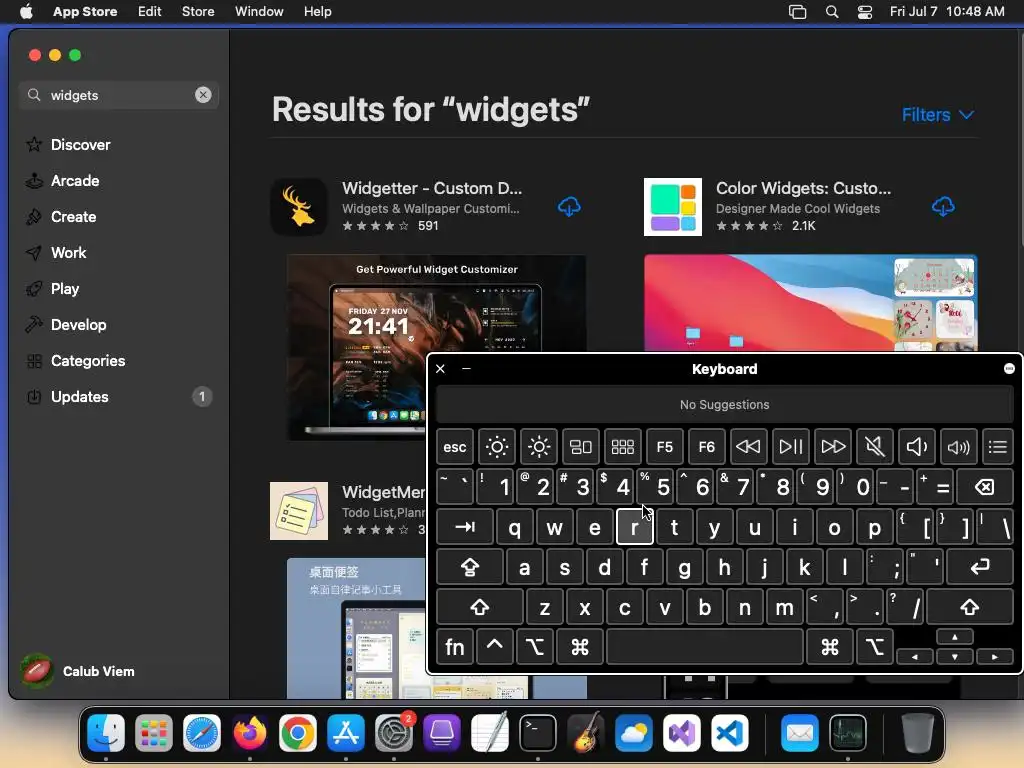Tap brightness down key on keyboard
Image resolution: width=1024 pixels, height=768 pixels.
coord(496,447)
